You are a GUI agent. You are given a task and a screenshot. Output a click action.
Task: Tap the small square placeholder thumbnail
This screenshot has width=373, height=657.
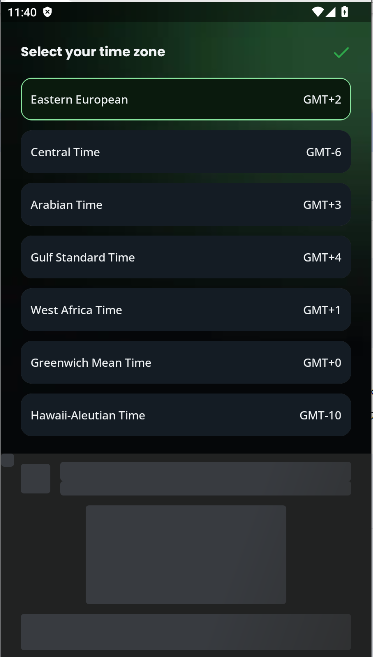pos(36,479)
